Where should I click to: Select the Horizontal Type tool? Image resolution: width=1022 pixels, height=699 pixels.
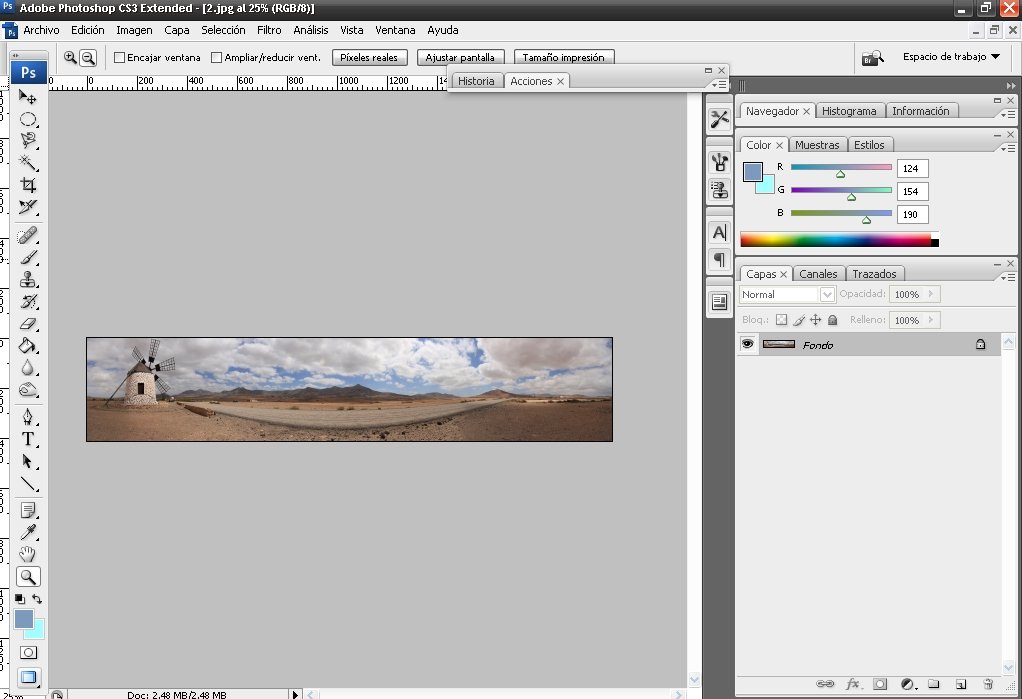28,439
